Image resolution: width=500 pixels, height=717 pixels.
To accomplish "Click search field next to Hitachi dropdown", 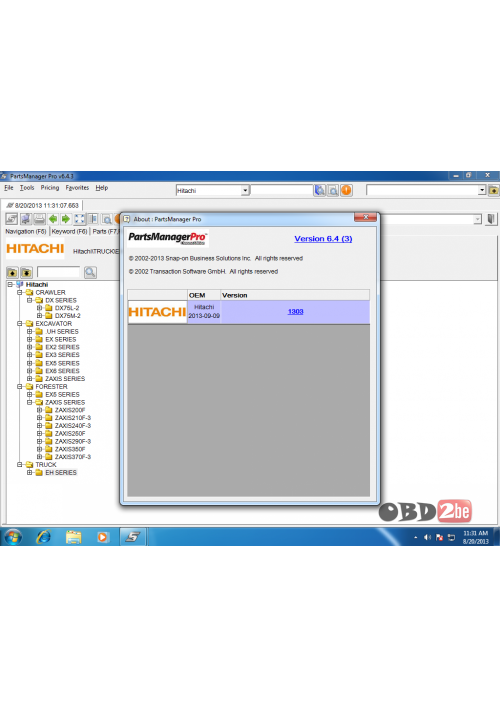I will (282, 190).
